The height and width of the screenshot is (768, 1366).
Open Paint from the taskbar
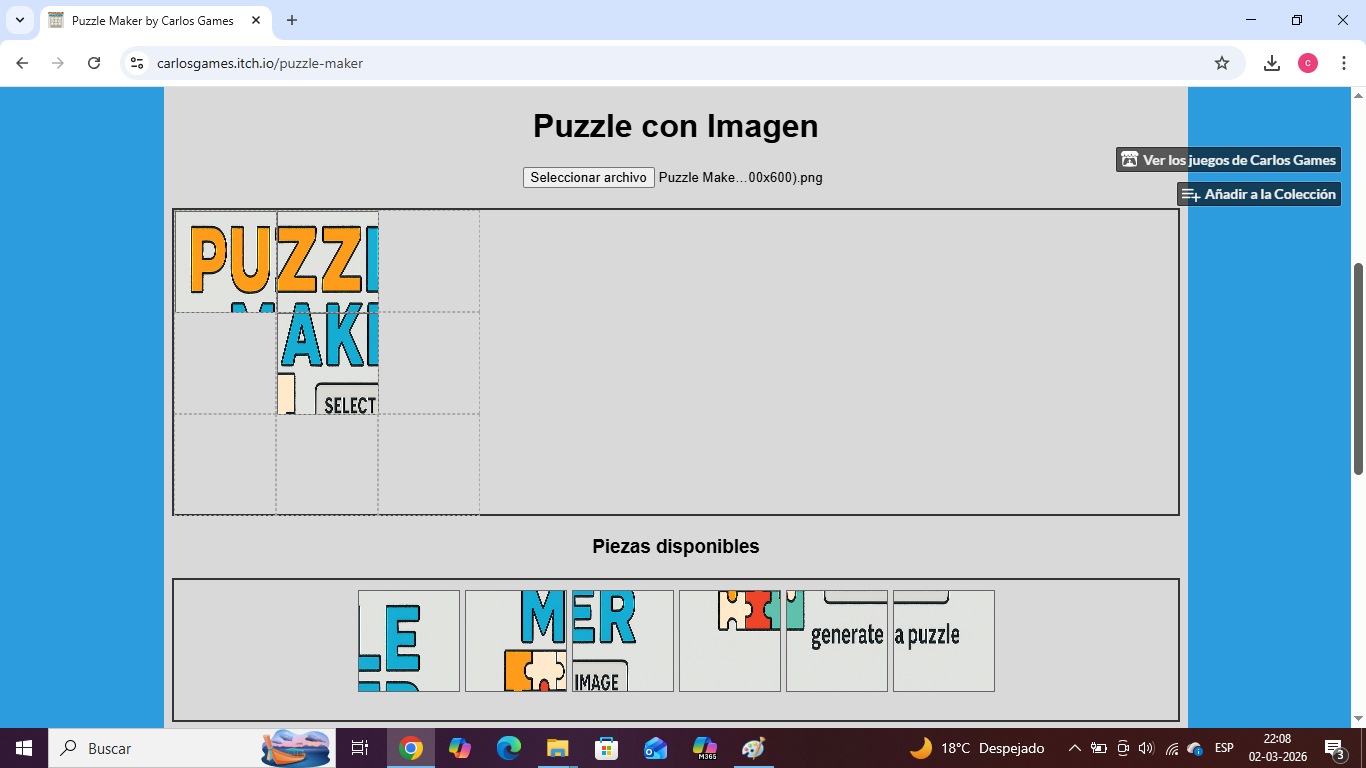pos(754,748)
